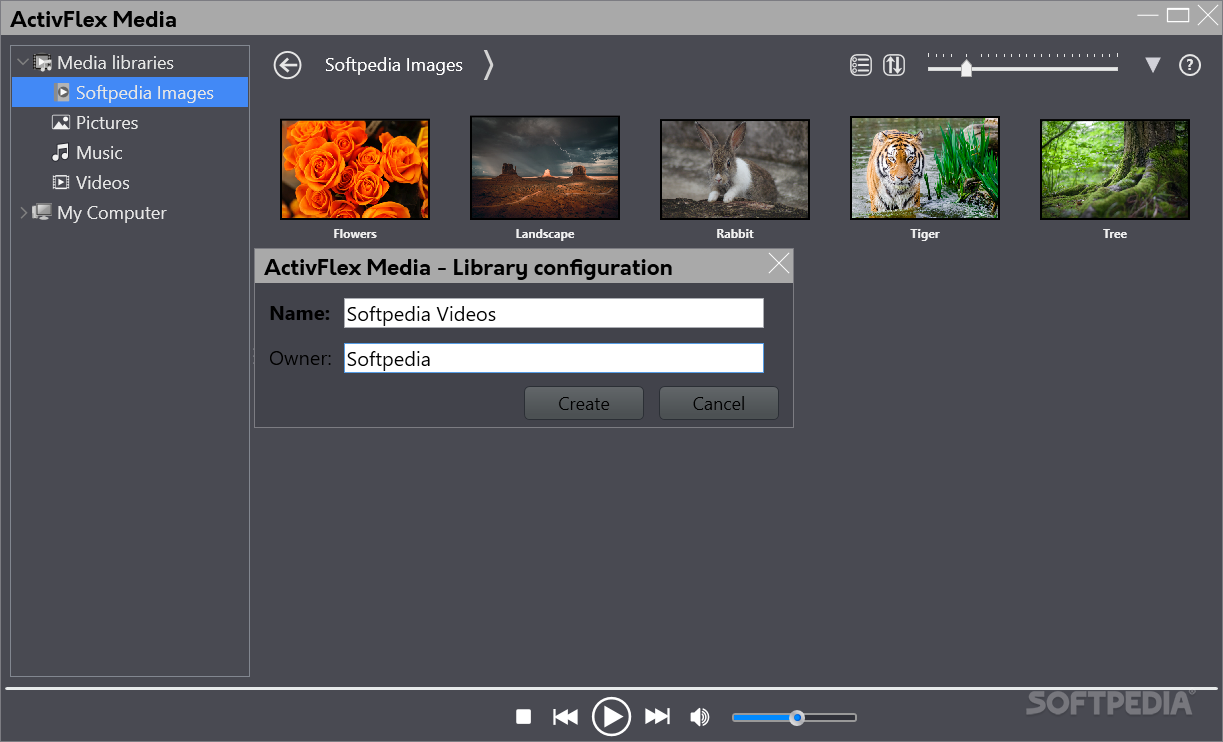Viewport: 1223px width, 742px height.
Task: Open the Music library
Action: (x=99, y=152)
